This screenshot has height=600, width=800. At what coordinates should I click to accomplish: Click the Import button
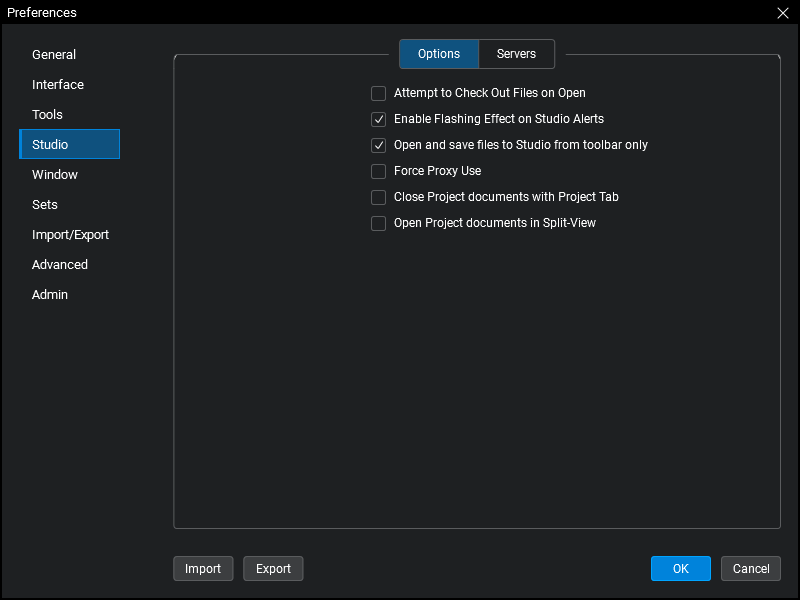coord(203,569)
